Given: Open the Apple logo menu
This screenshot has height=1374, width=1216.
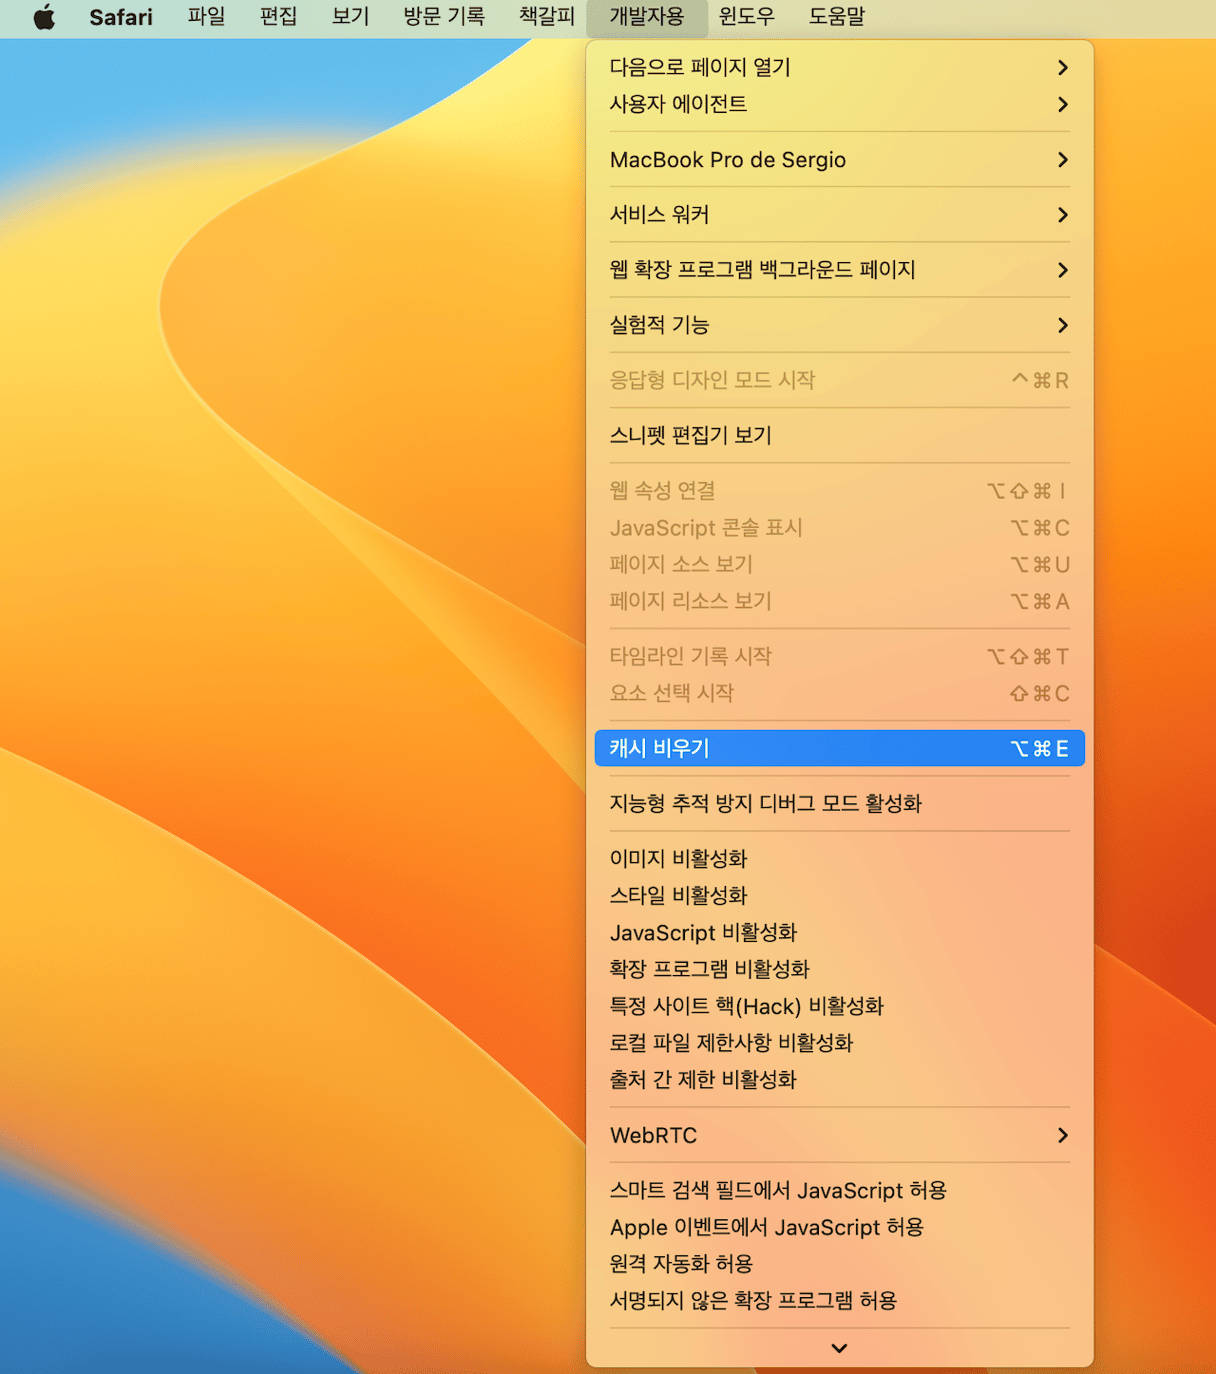Looking at the screenshot, I should coord(44,17).
